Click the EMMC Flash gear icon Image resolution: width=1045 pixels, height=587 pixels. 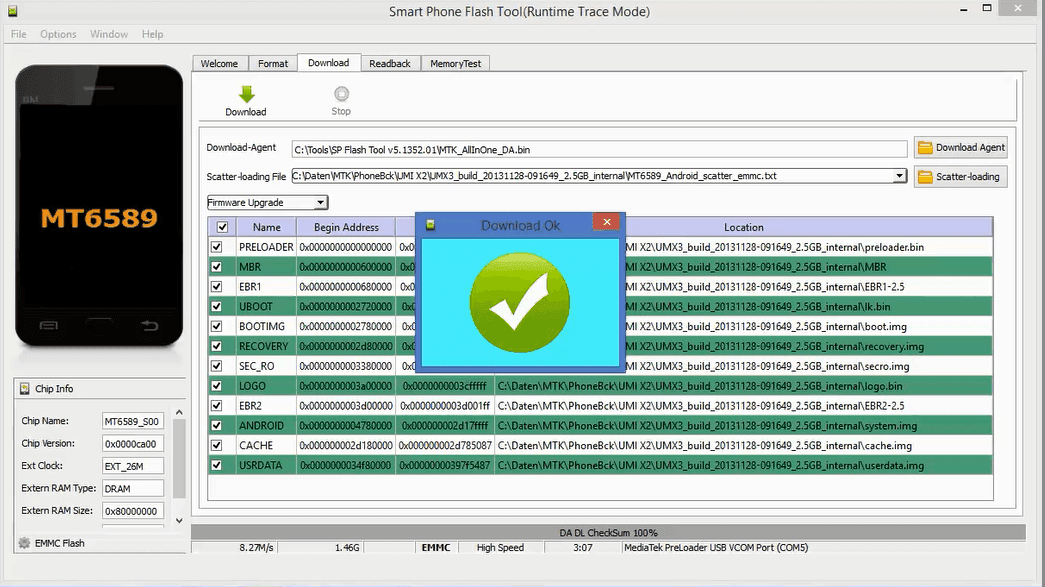pos(25,543)
